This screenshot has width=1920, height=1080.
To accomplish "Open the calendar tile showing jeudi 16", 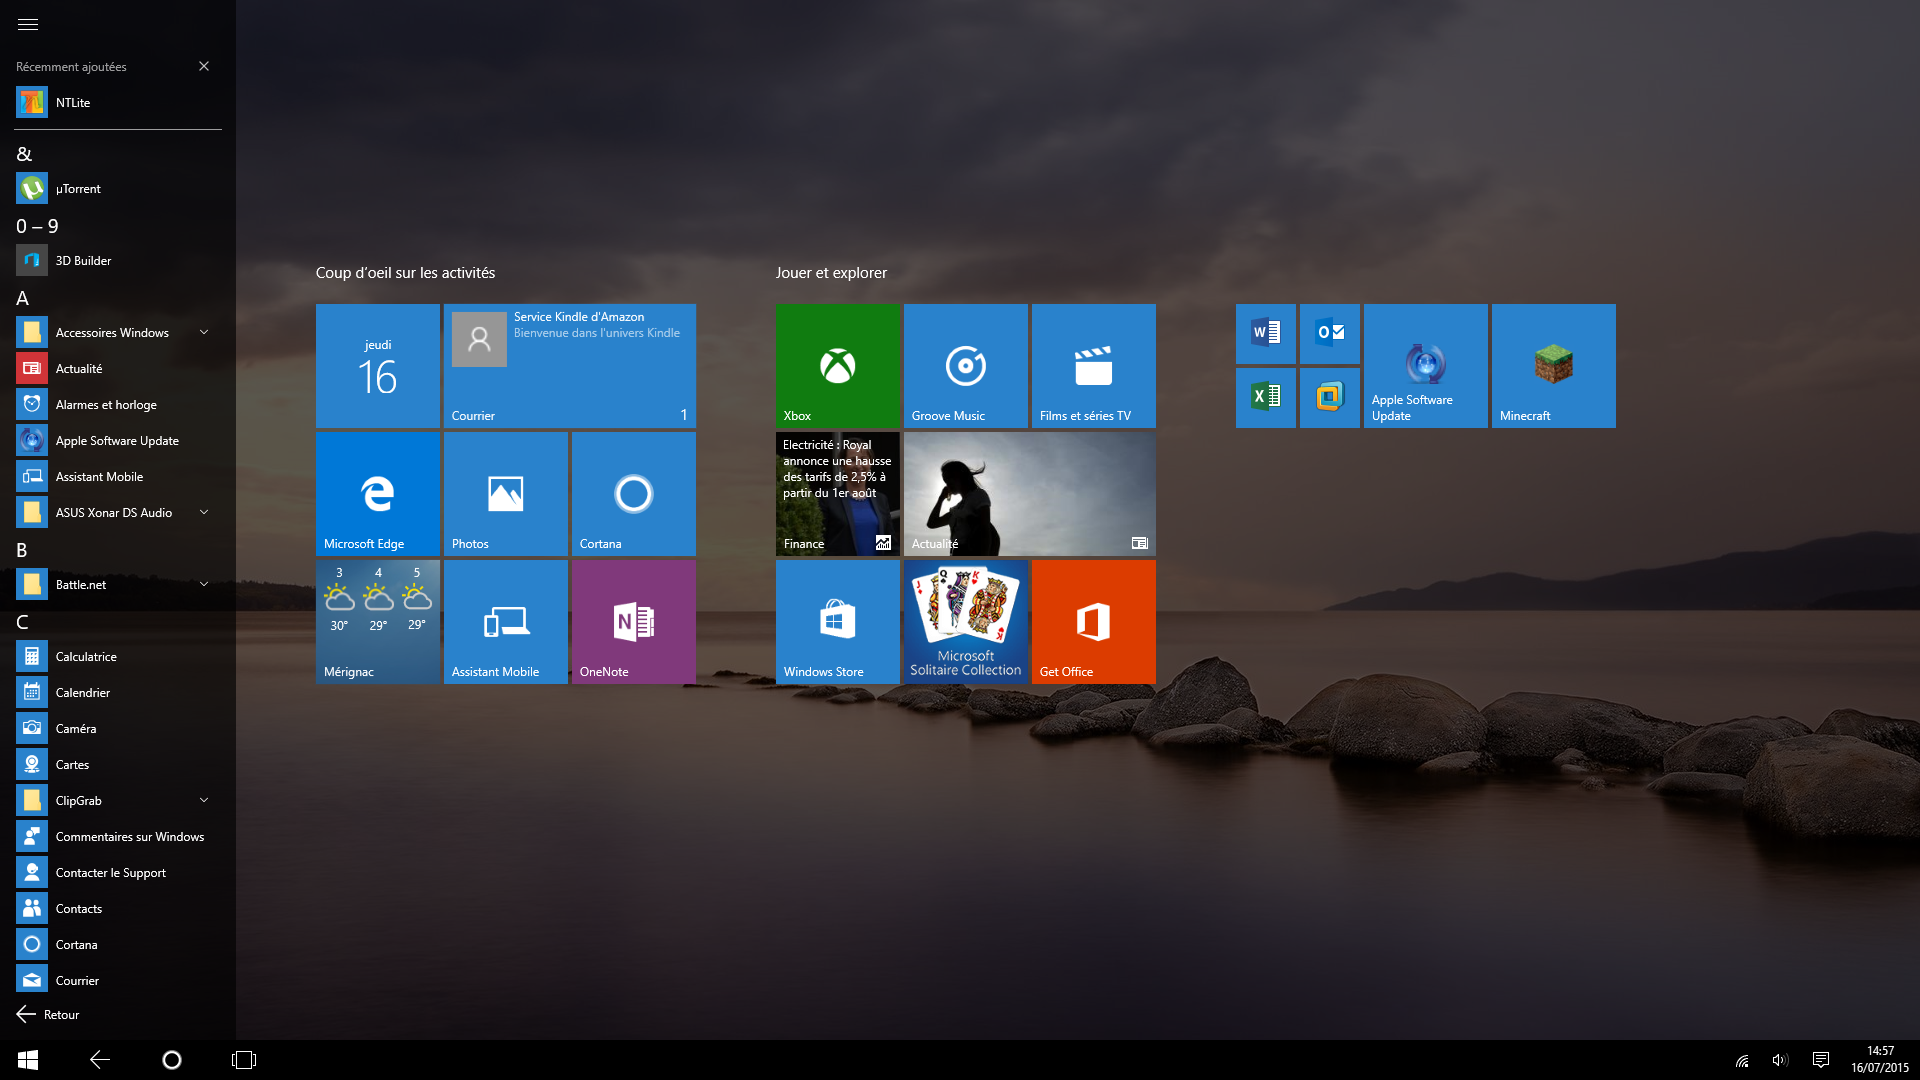I will pyautogui.click(x=378, y=366).
